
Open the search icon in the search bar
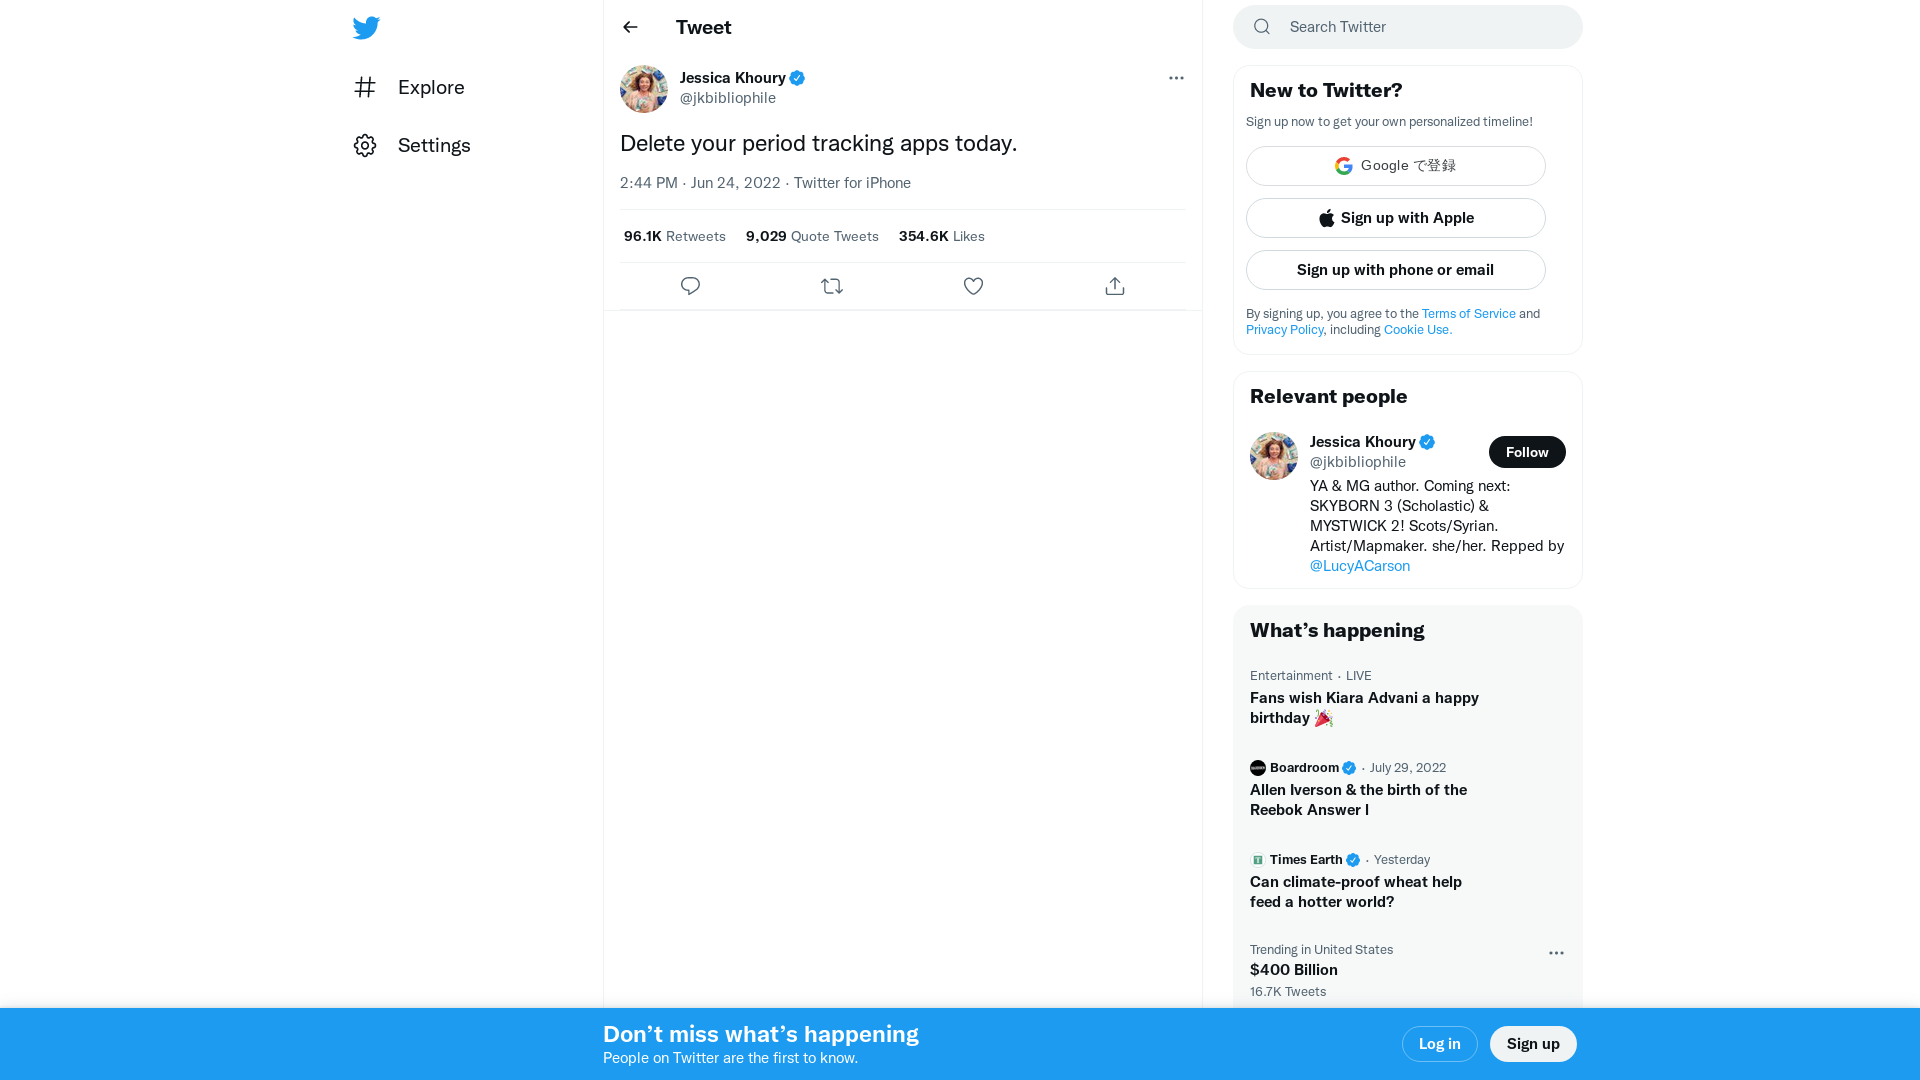[1261, 27]
